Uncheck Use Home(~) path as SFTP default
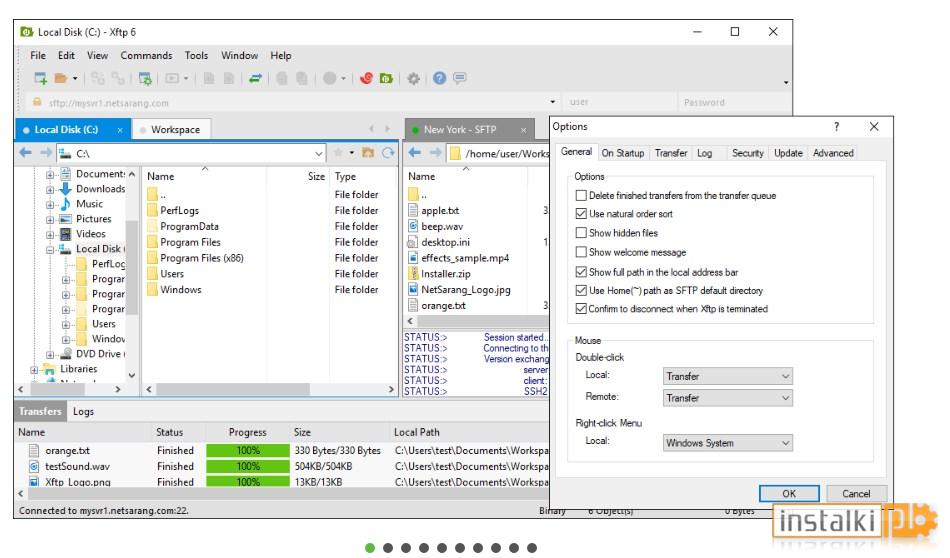Image resolution: width=950 pixels, height=558 pixels. pos(581,290)
